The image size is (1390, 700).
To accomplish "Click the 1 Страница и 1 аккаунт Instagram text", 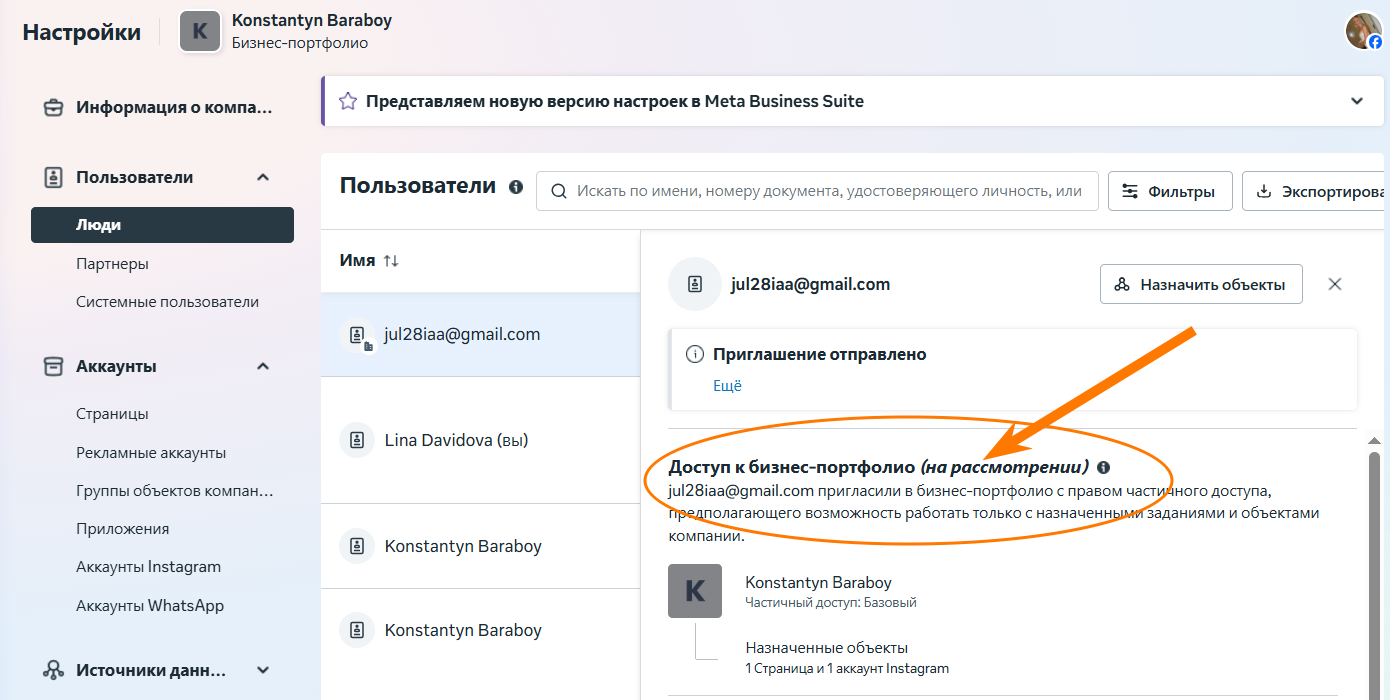I will pyautogui.click(x=847, y=669).
